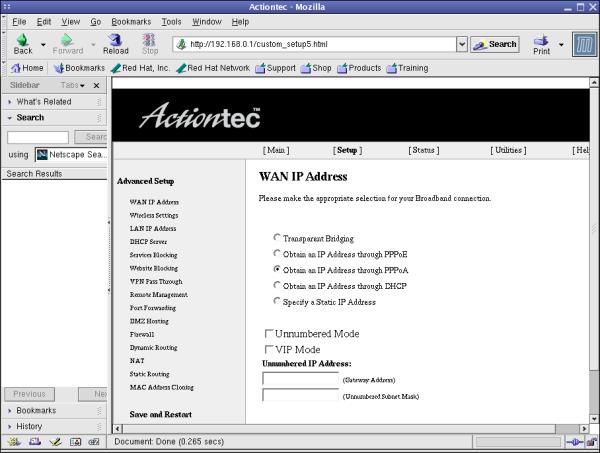Go to the Status page tab
Viewport: 600px width, 453px height.
pyautogui.click(x=424, y=150)
